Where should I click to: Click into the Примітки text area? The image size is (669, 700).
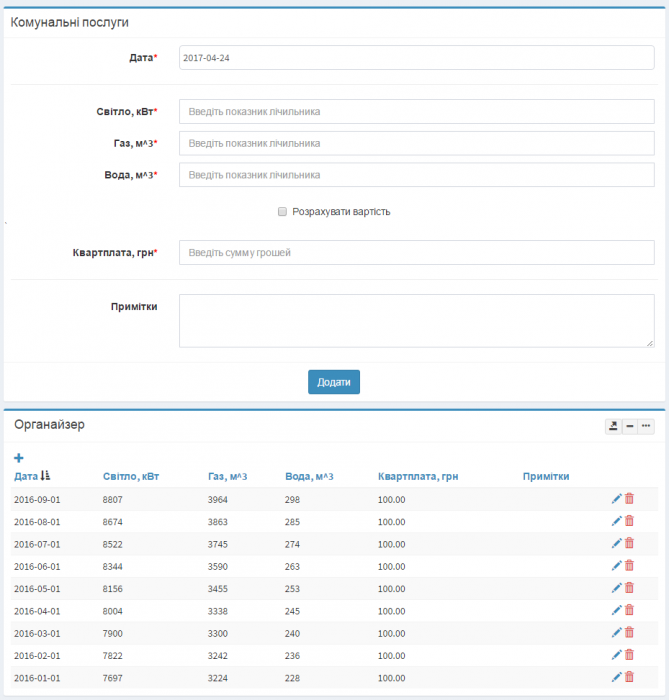tap(416, 320)
